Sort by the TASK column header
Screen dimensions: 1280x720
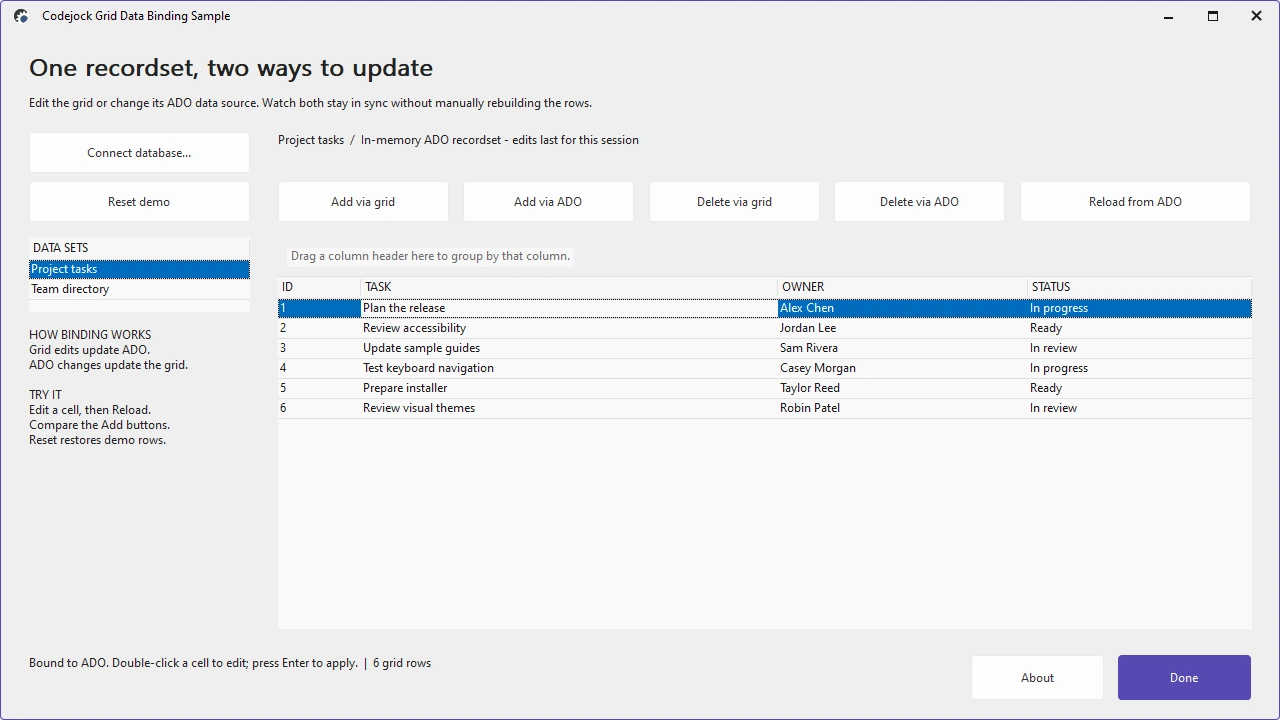point(568,287)
